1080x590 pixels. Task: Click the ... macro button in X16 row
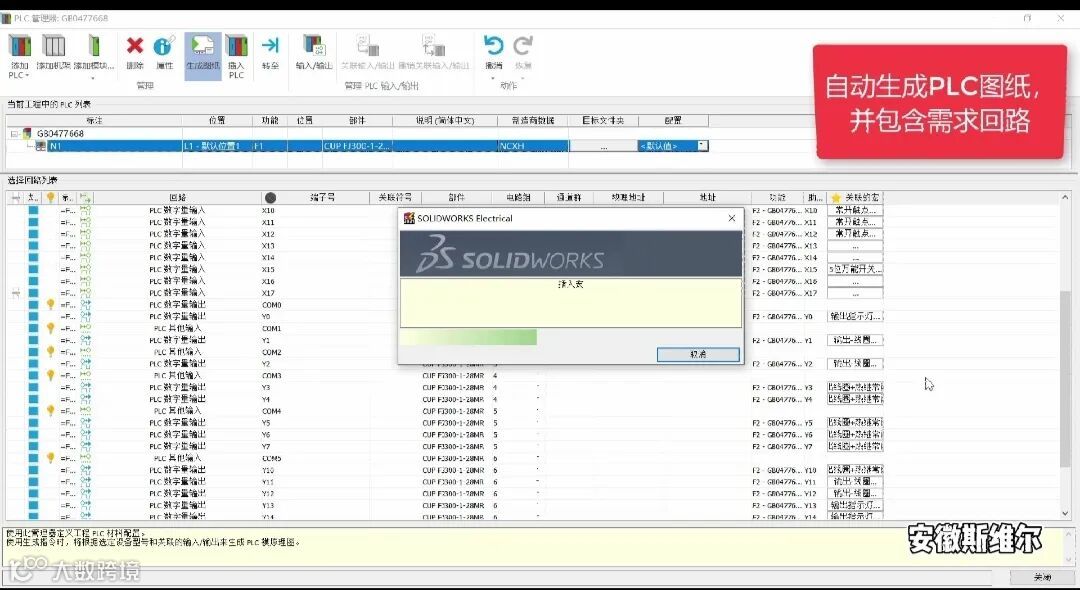point(855,281)
